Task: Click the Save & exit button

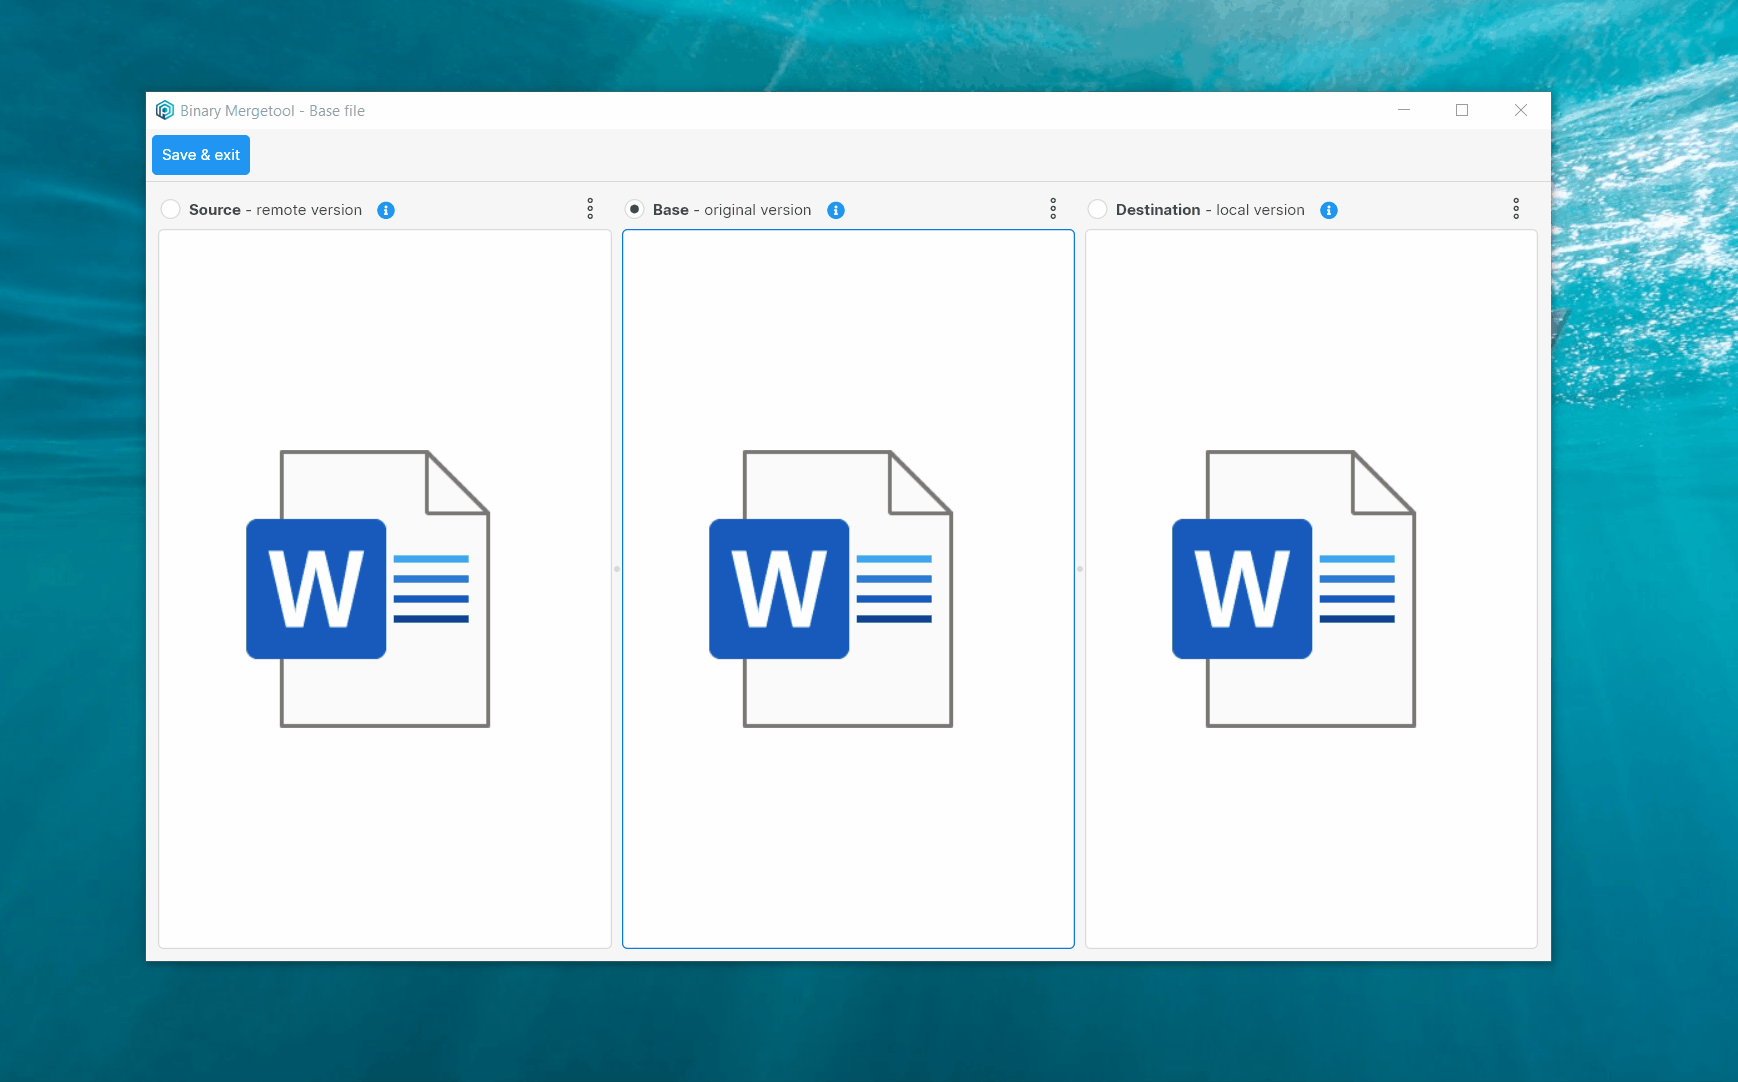Action: click(x=201, y=155)
